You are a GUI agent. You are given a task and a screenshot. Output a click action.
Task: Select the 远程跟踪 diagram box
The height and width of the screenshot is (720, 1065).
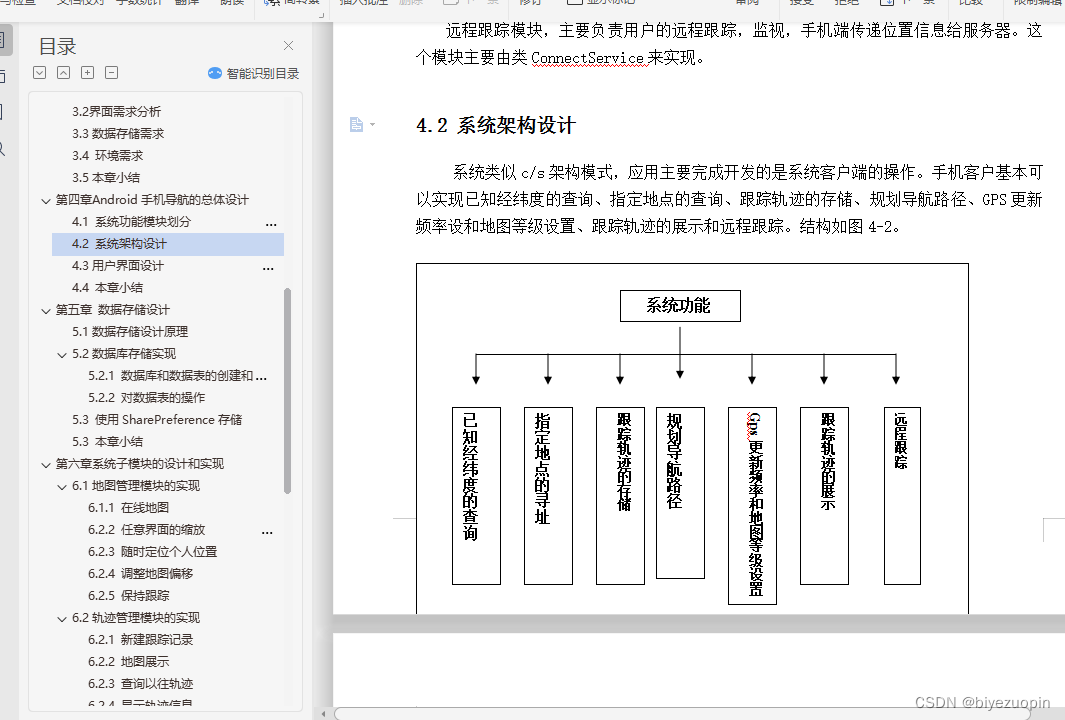click(x=902, y=496)
